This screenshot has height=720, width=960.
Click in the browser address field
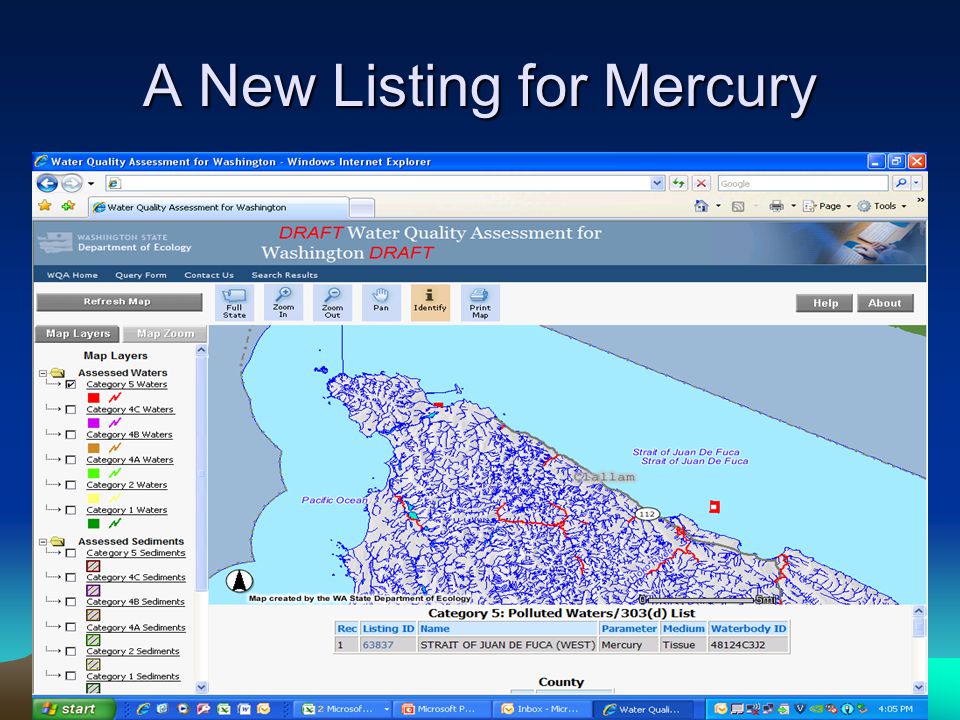[x=380, y=183]
